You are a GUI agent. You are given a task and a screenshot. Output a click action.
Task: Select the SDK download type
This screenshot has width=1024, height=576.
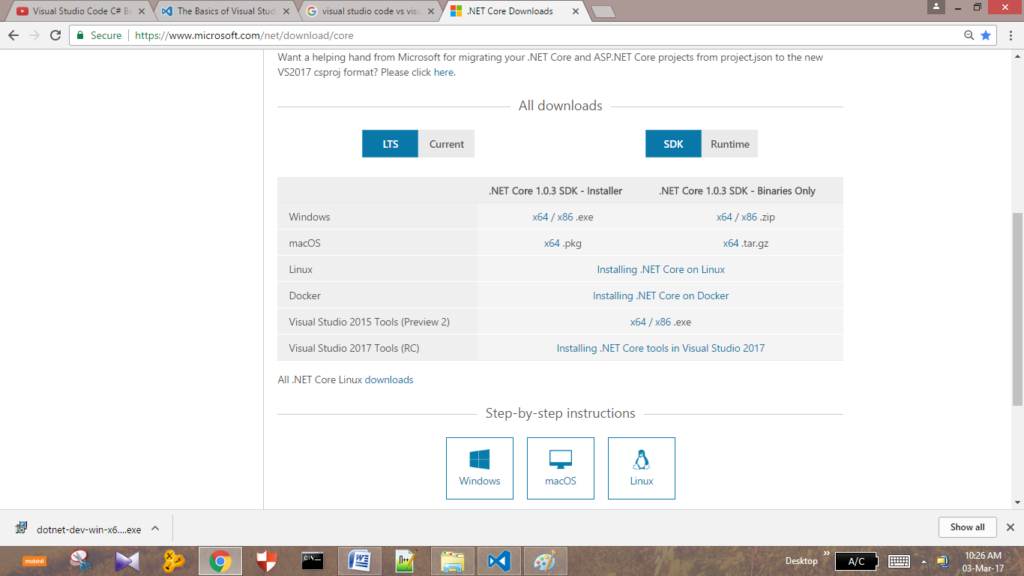click(673, 144)
